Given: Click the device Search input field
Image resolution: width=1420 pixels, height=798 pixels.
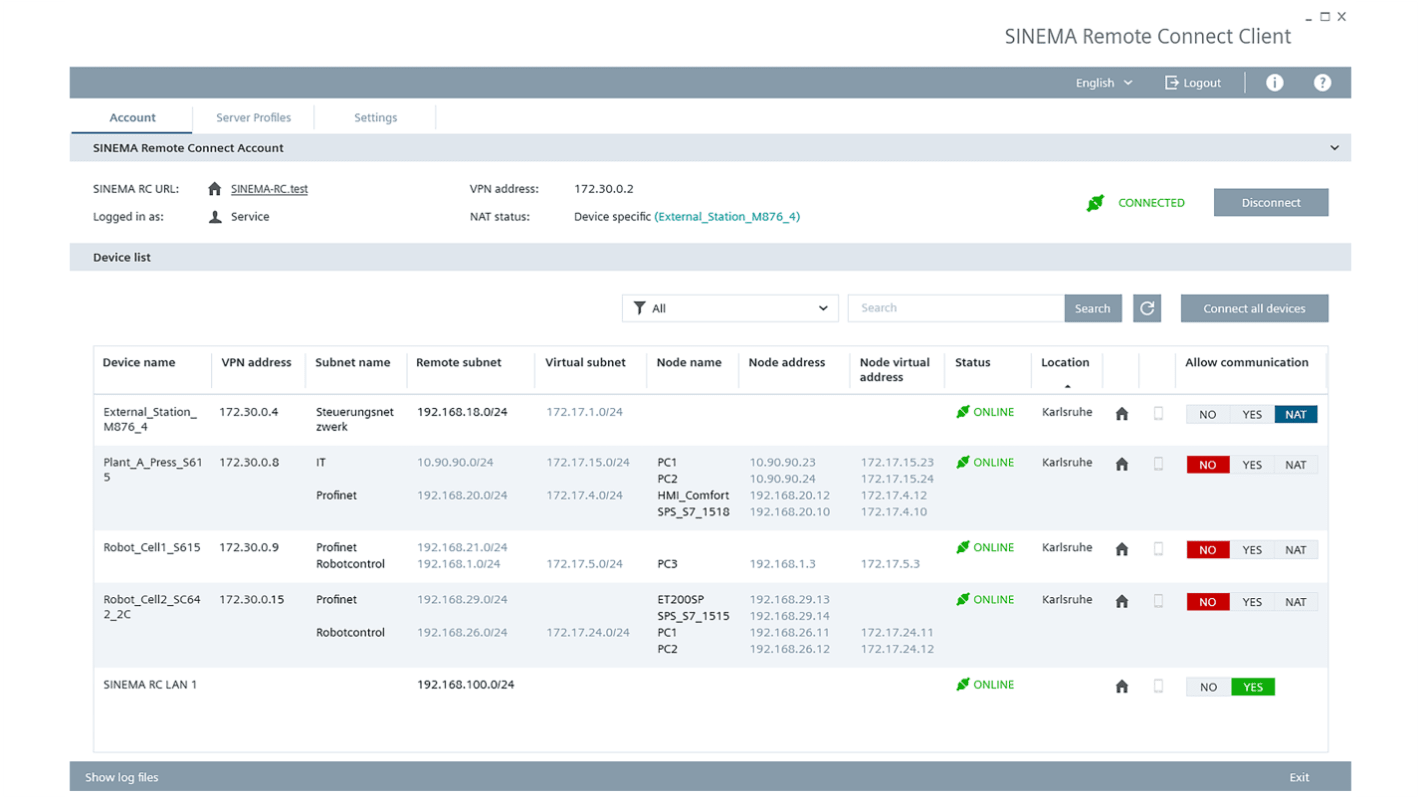Looking at the screenshot, I should 956,308.
